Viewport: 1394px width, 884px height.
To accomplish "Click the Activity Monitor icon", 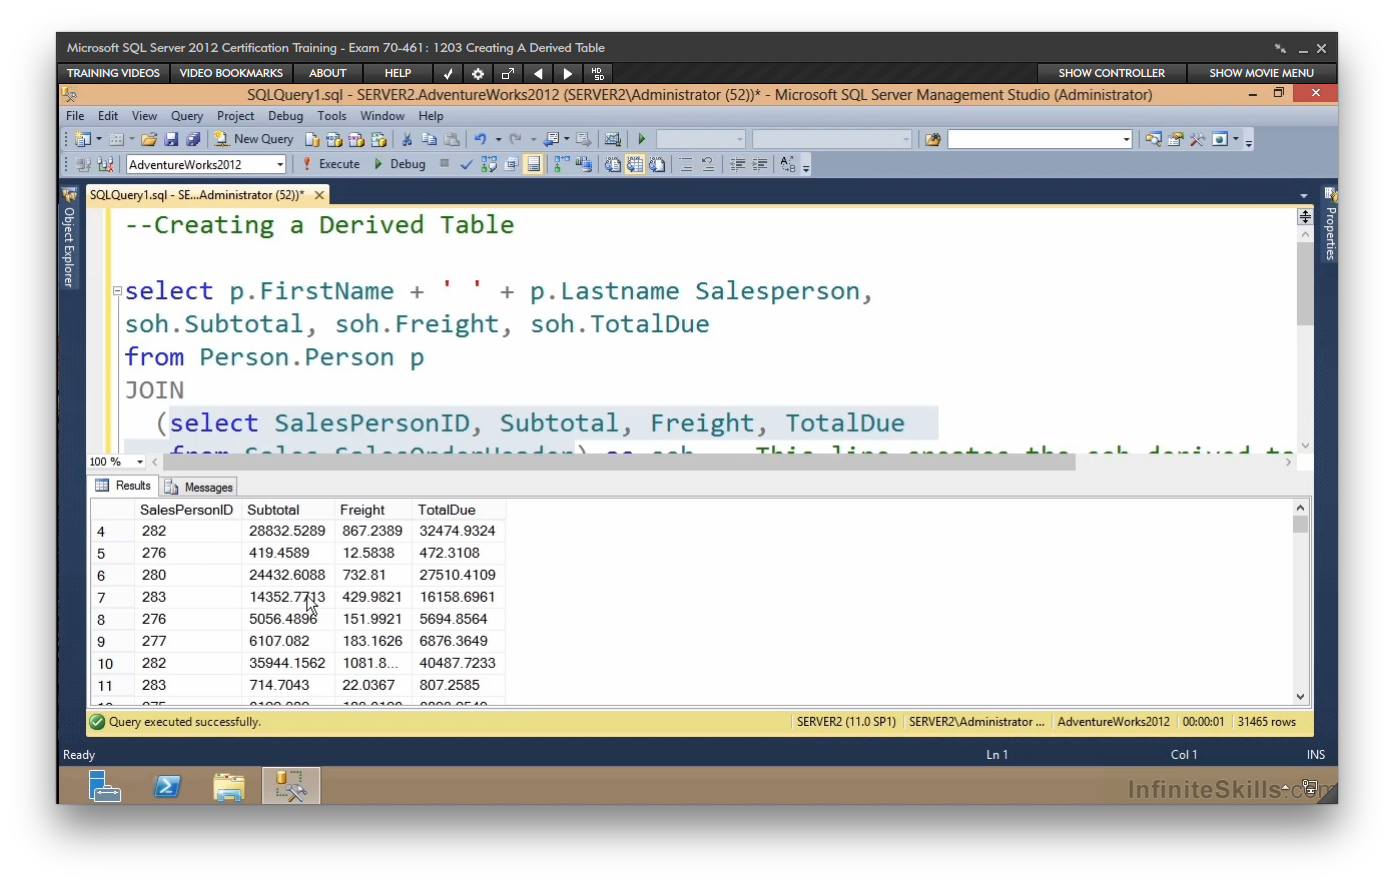I will point(612,139).
